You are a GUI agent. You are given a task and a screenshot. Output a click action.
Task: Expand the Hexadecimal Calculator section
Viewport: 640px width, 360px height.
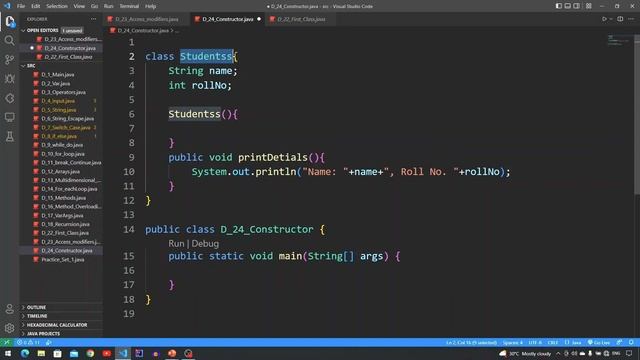tap(61, 325)
